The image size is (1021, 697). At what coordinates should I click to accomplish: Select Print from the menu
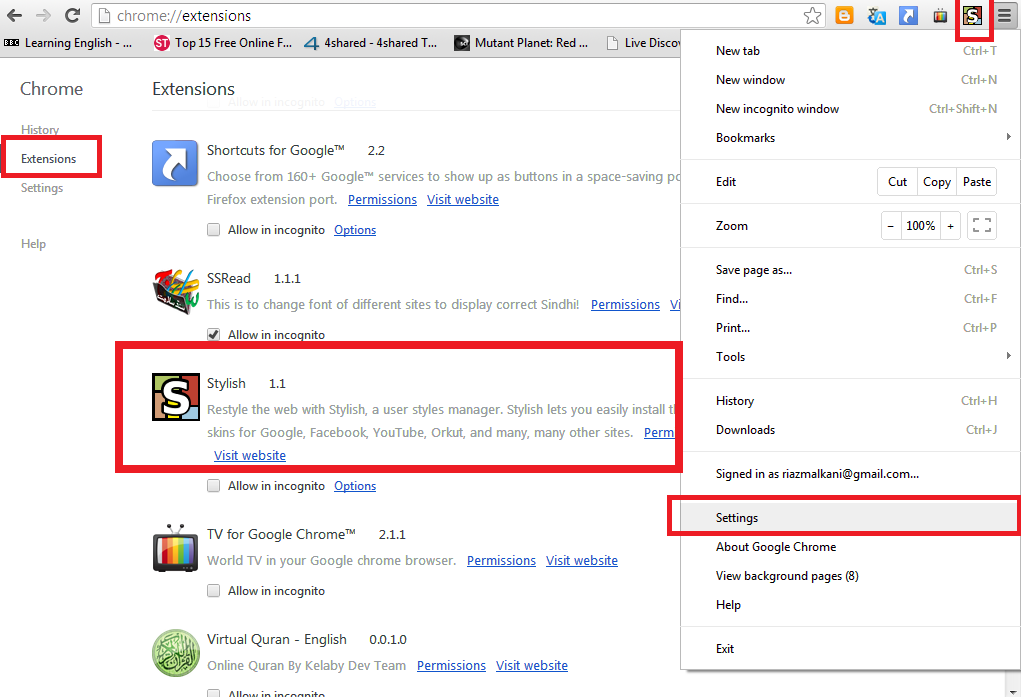850,328
